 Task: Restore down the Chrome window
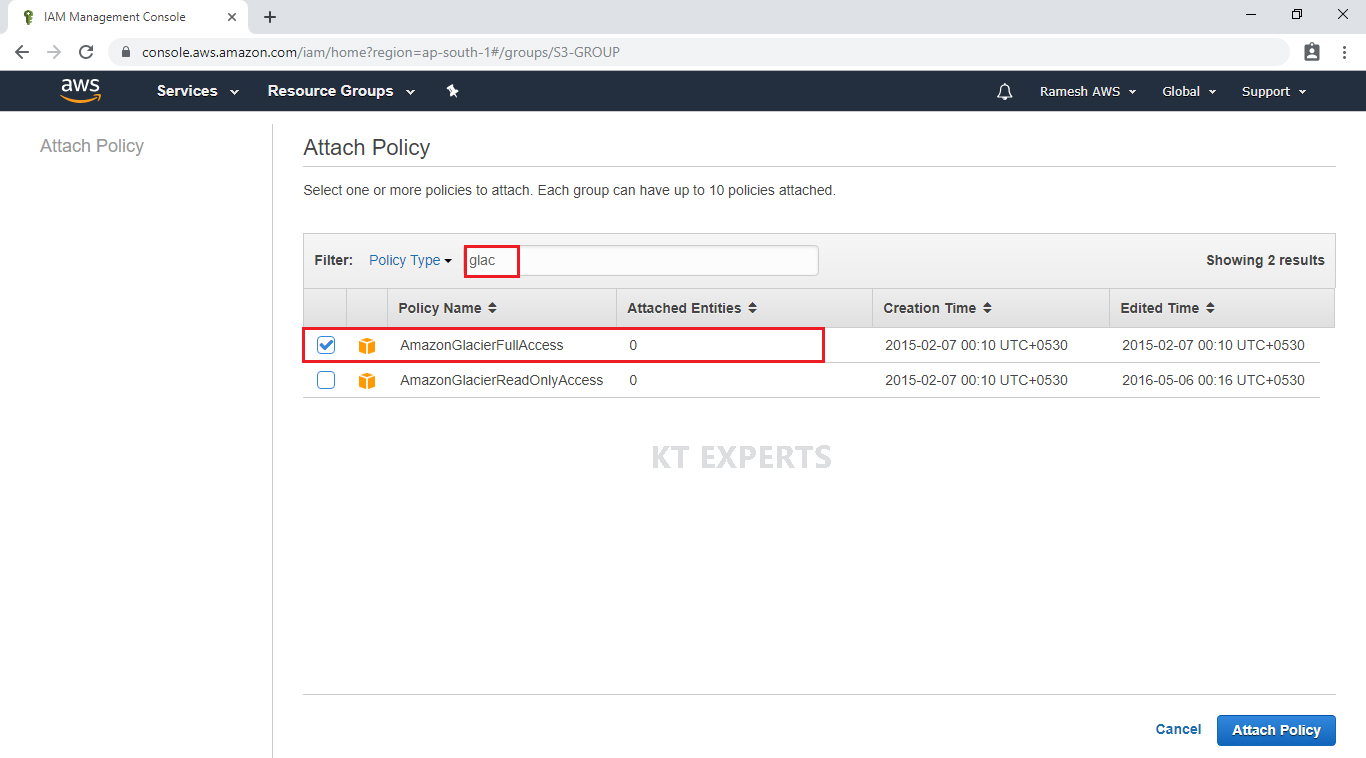tap(1297, 15)
